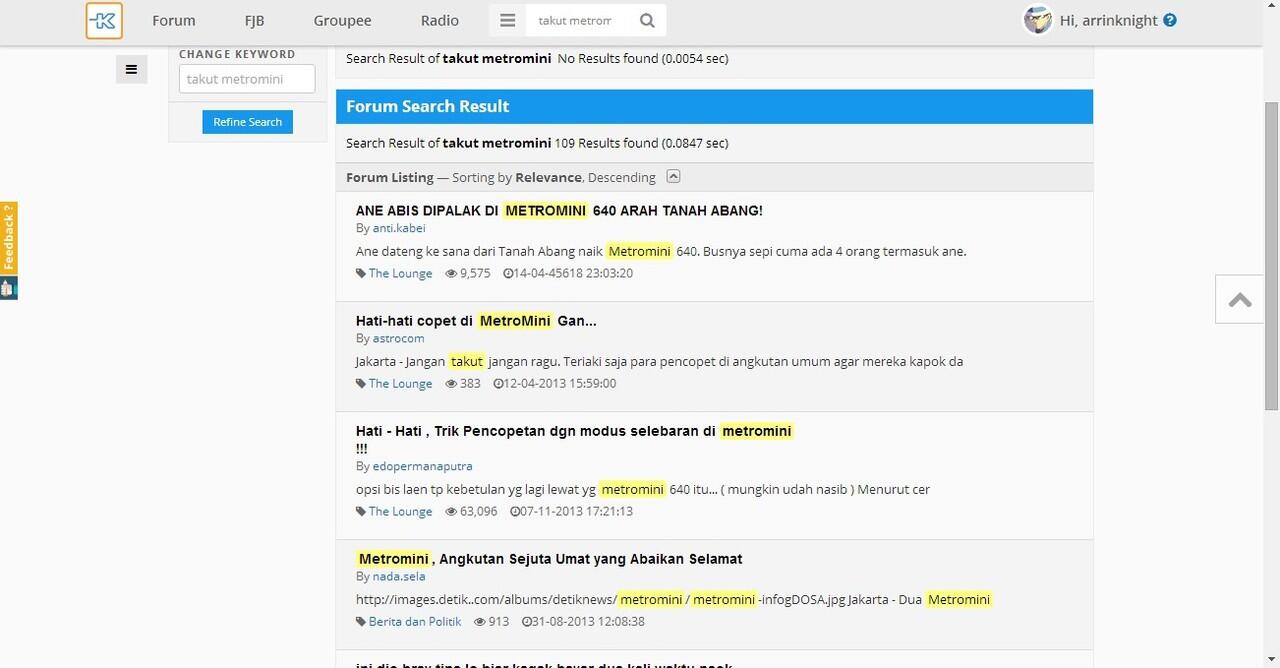Click the views eye icon showing 63,096

click(451, 511)
